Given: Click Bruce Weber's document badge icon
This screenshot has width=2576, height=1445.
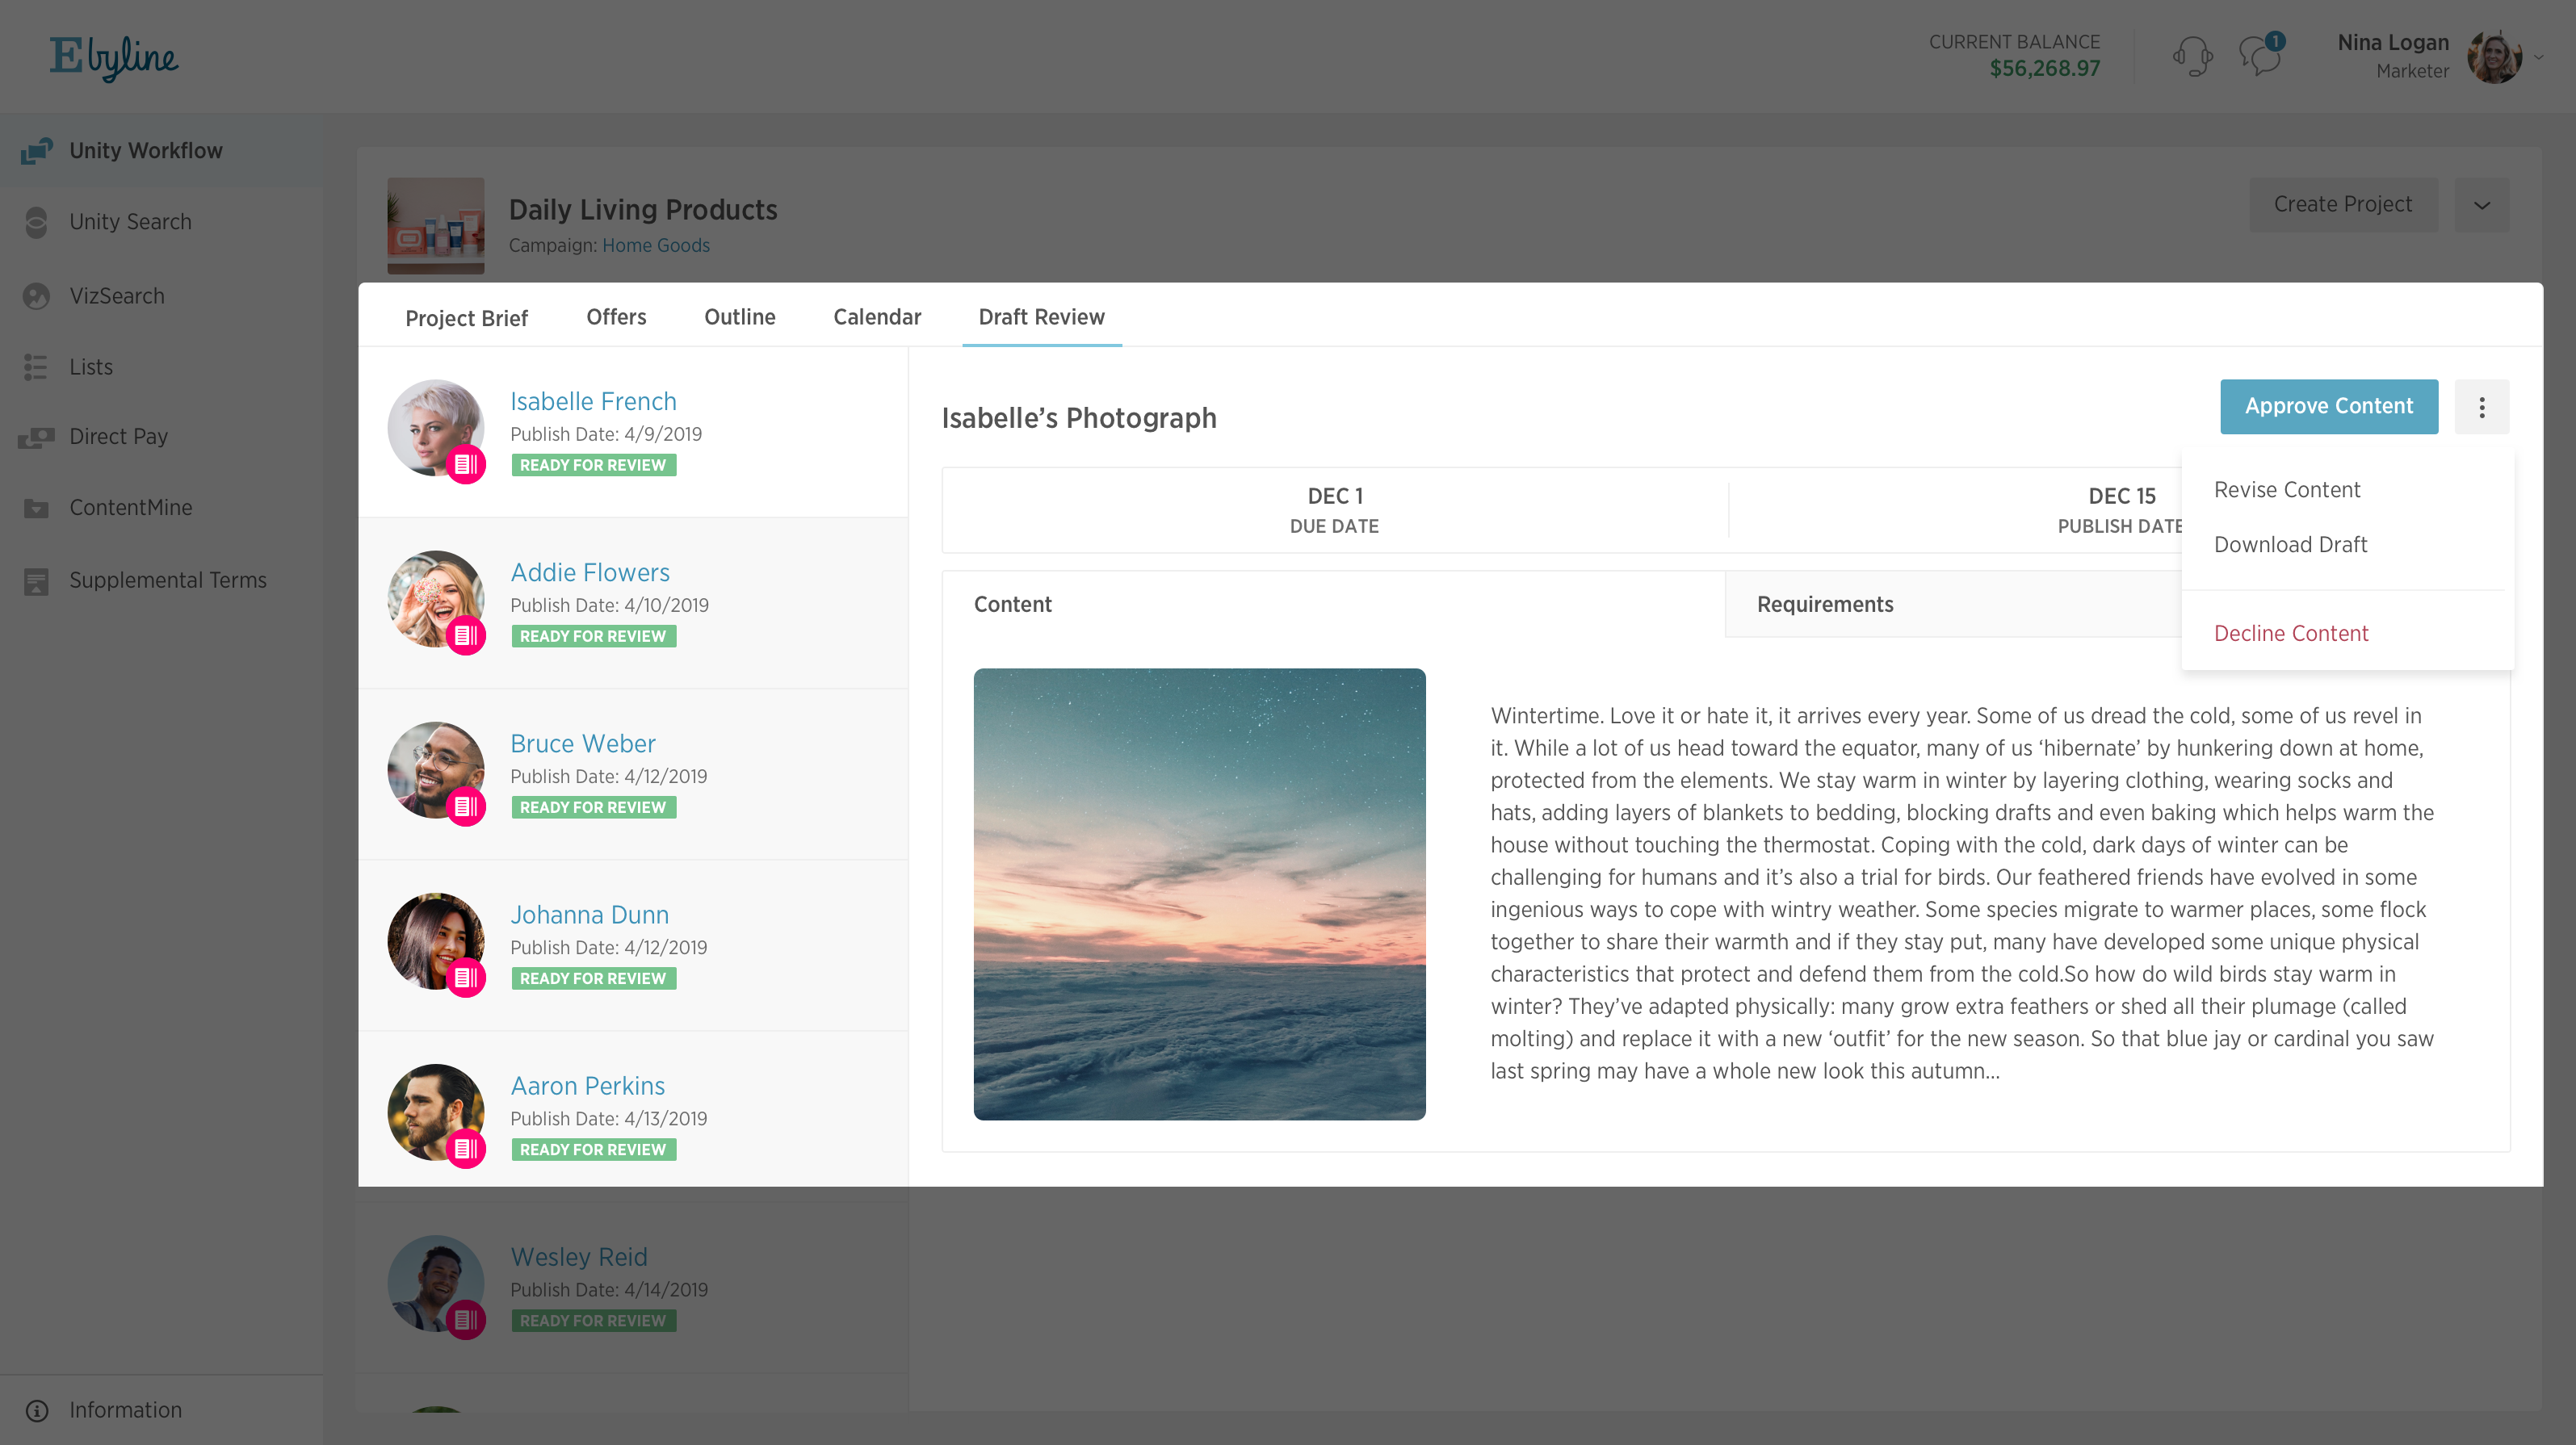Looking at the screenshot, I should pos(466,806).
